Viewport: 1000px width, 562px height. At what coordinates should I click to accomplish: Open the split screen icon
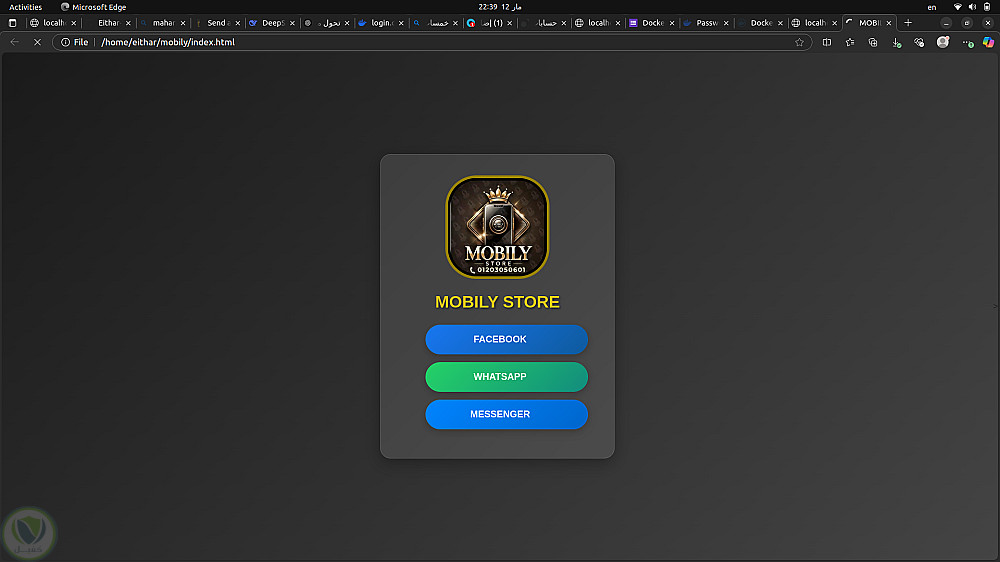[x=827, y=42]
